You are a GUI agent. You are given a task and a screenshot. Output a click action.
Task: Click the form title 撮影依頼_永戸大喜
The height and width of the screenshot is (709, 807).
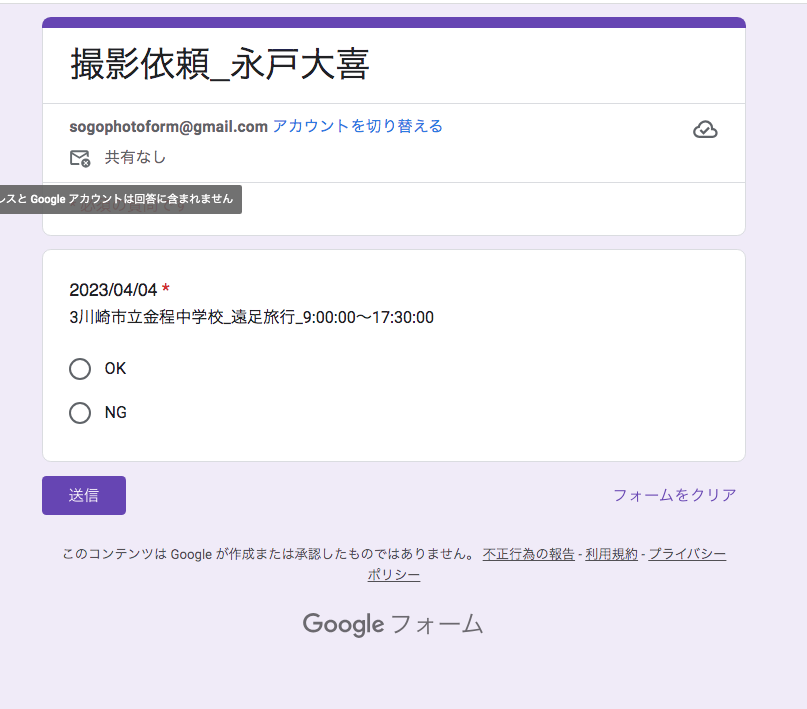click(220, 64)
